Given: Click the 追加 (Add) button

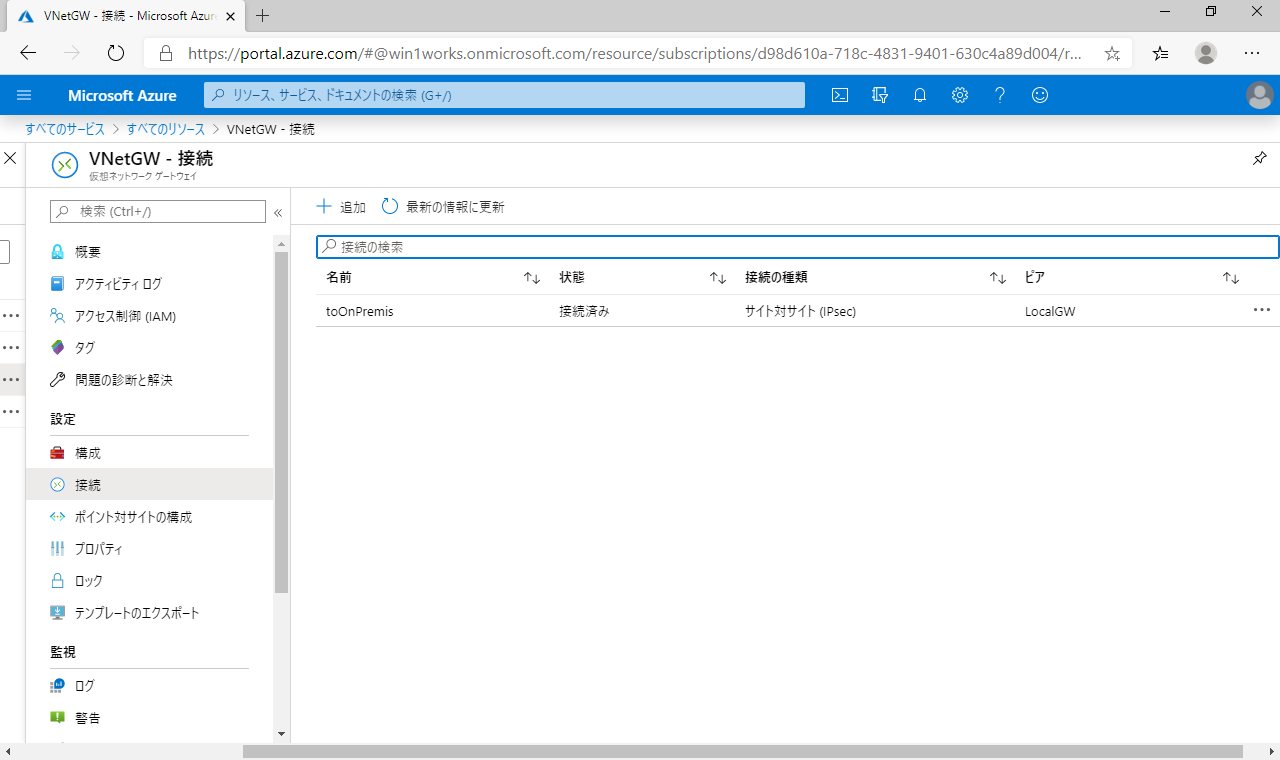Looking at the screenshot, I should [341, 207].
